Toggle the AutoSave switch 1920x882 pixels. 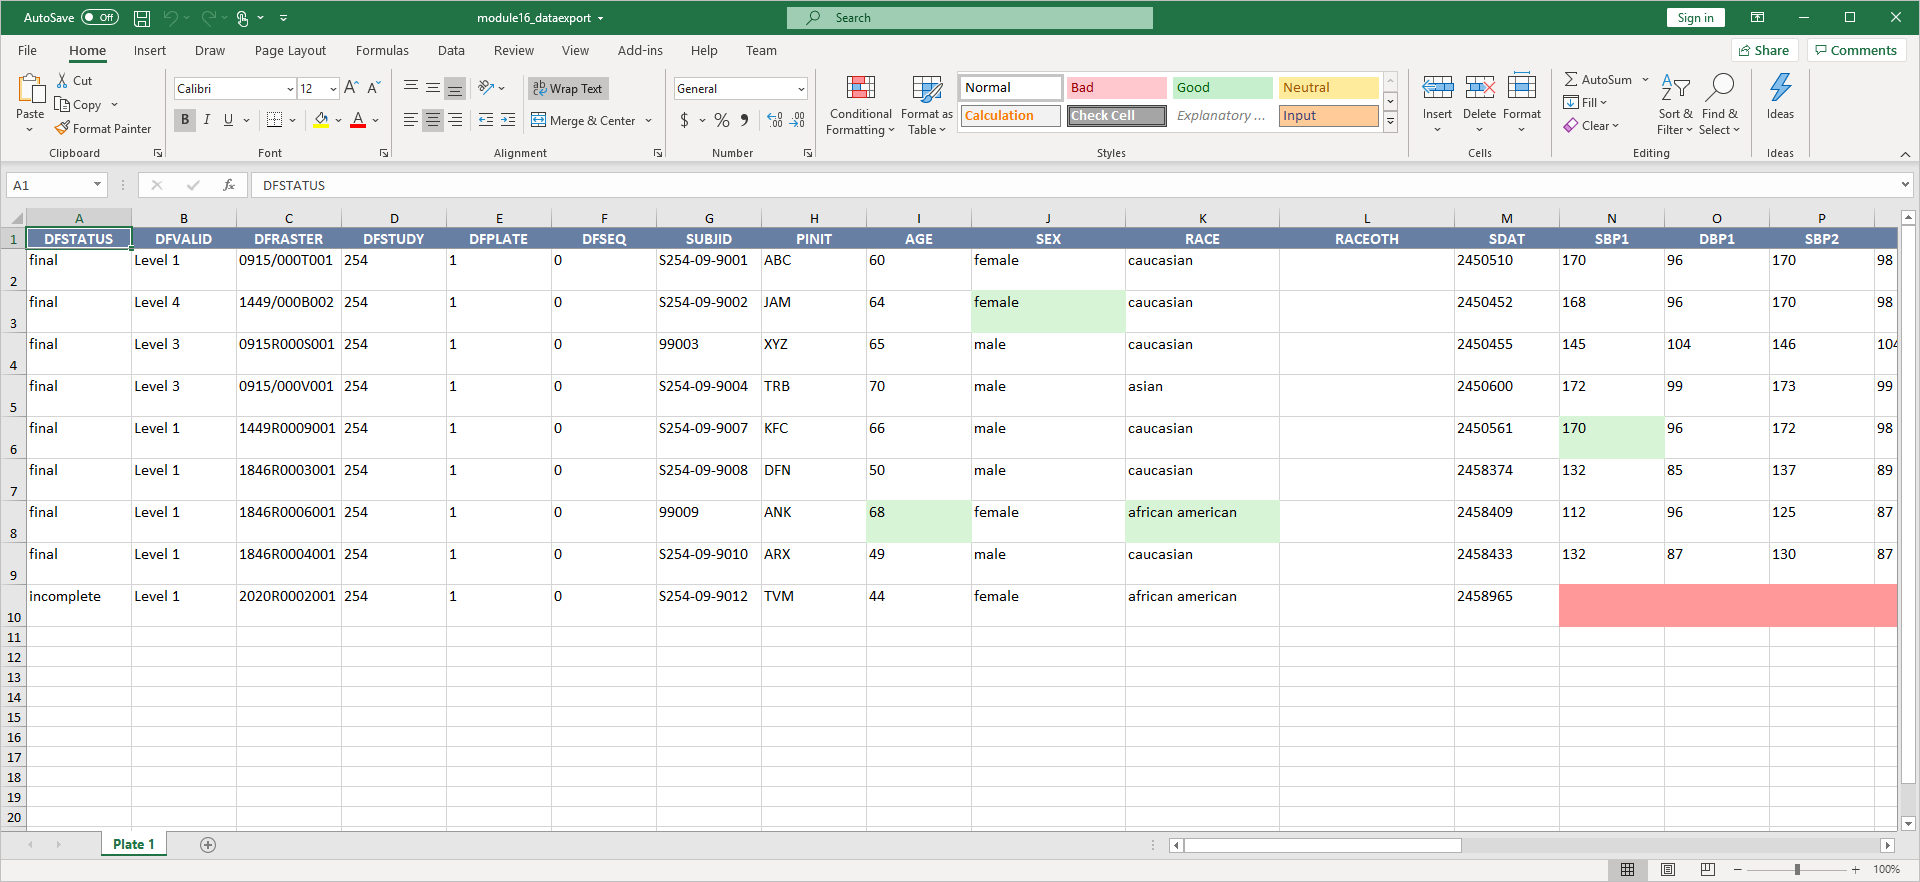[99, 18]
